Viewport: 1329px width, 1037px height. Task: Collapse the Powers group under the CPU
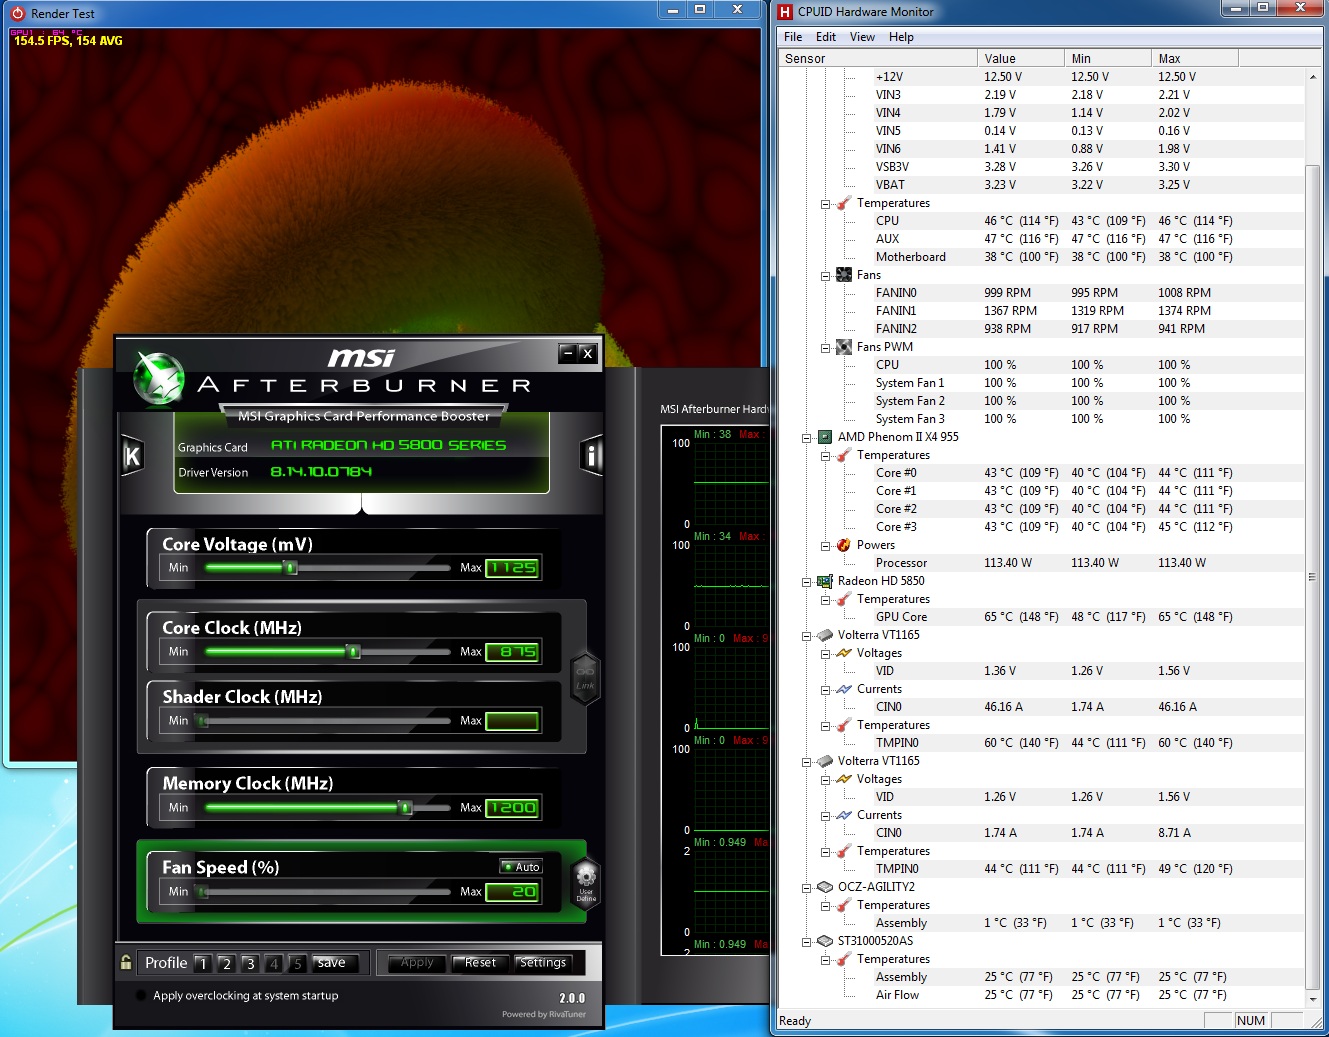(826, 546)
